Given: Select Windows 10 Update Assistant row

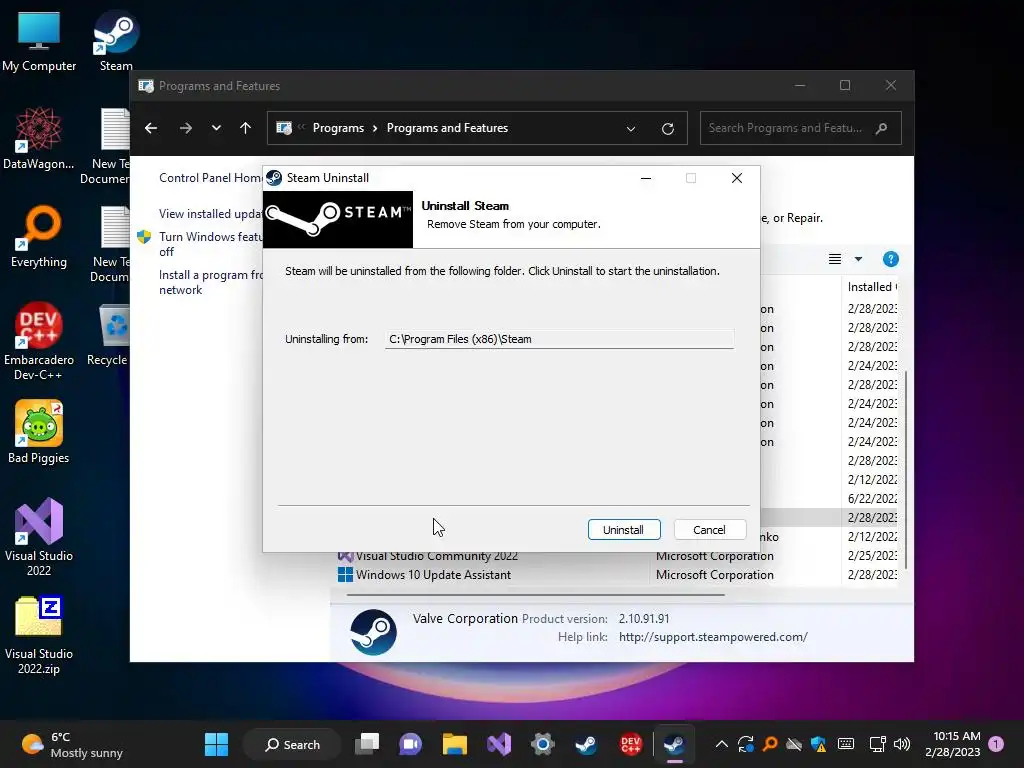Looking at the screenshot, I should (617, 575).
